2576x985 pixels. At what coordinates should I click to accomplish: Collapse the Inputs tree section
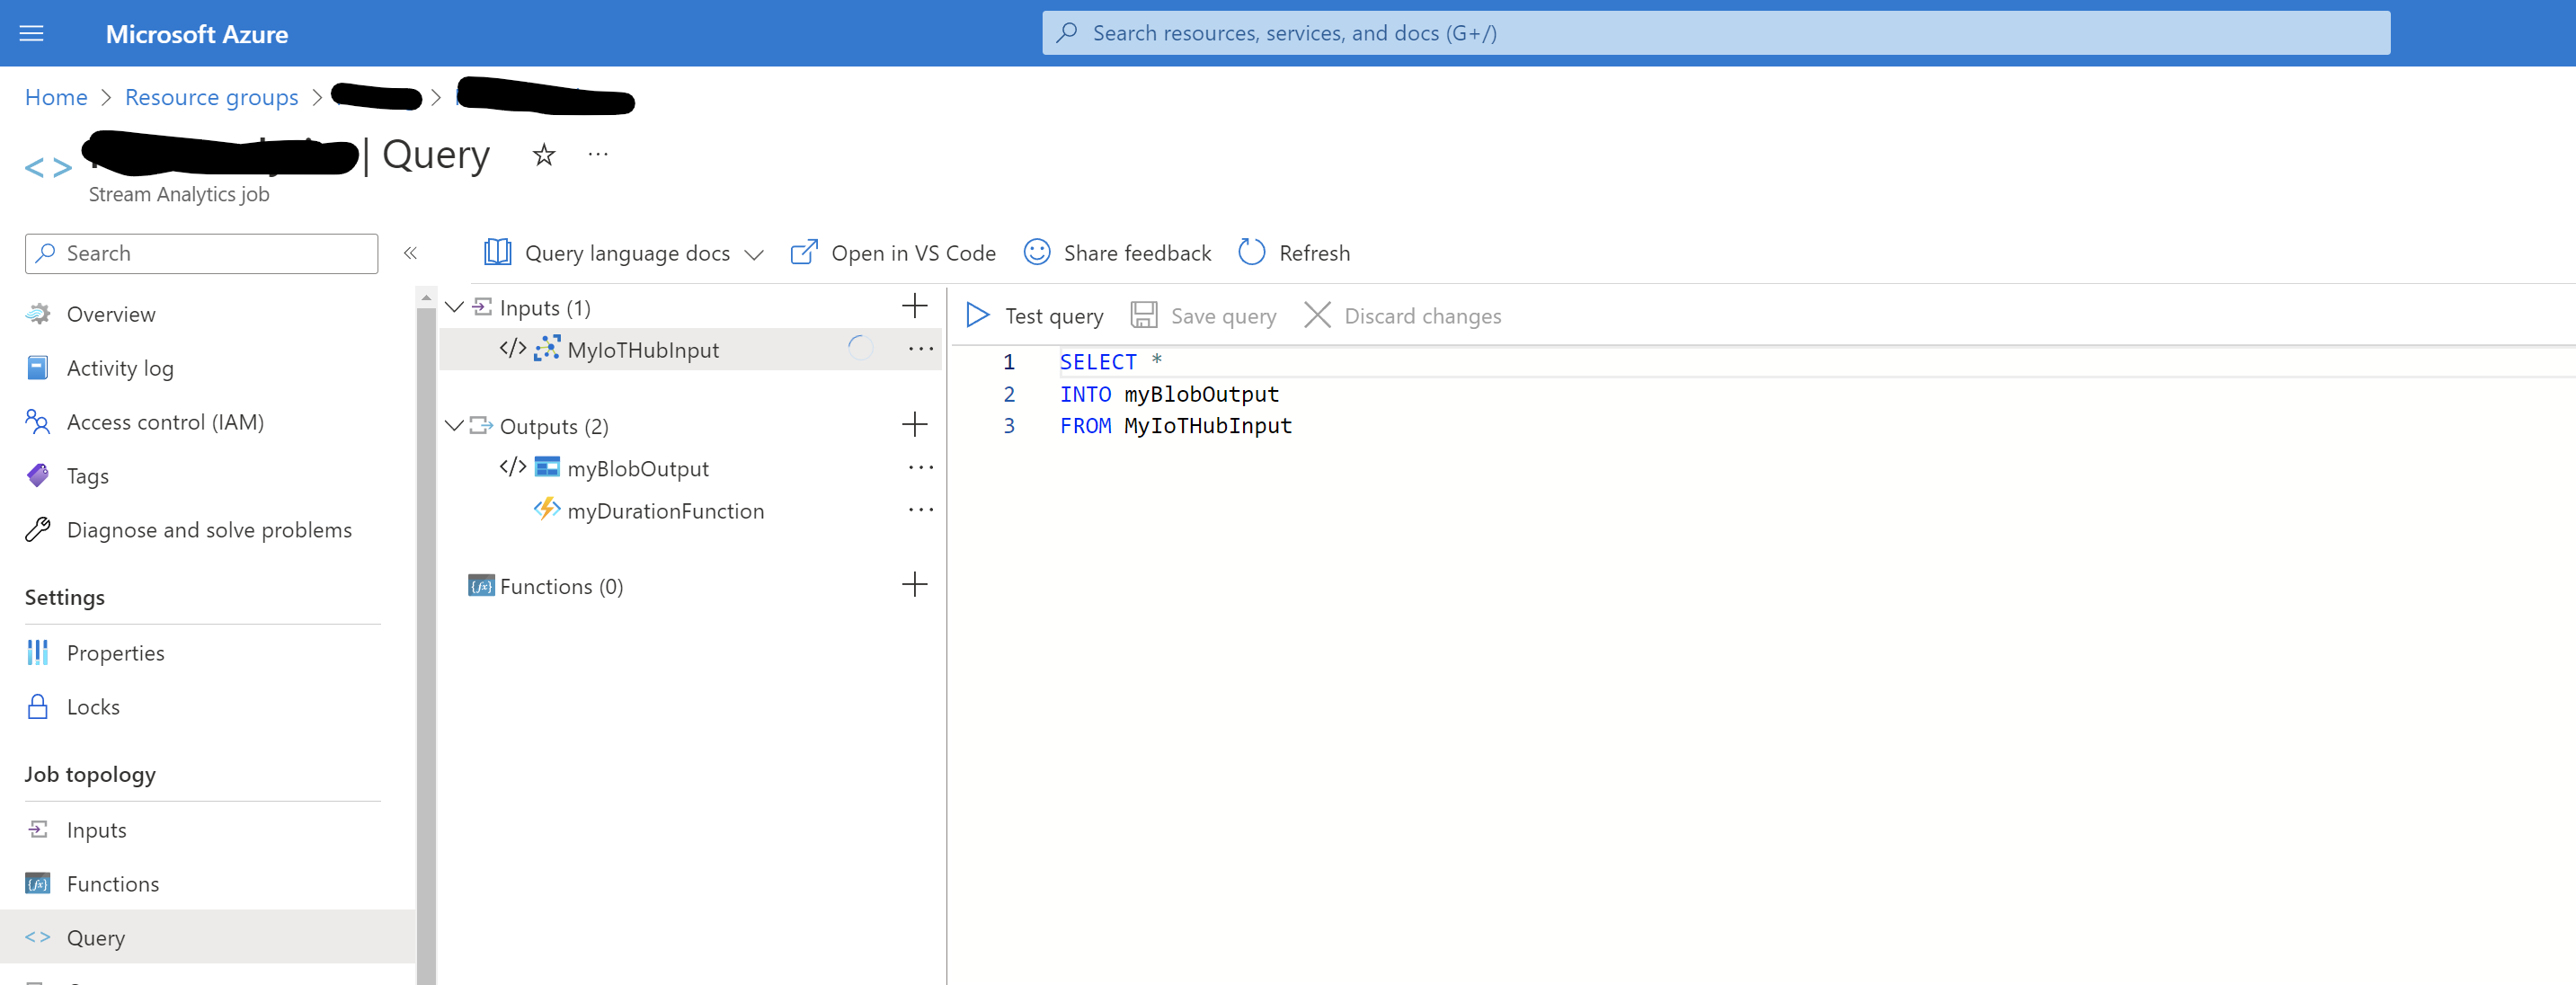pyautogui.click(x=454, y=307)
